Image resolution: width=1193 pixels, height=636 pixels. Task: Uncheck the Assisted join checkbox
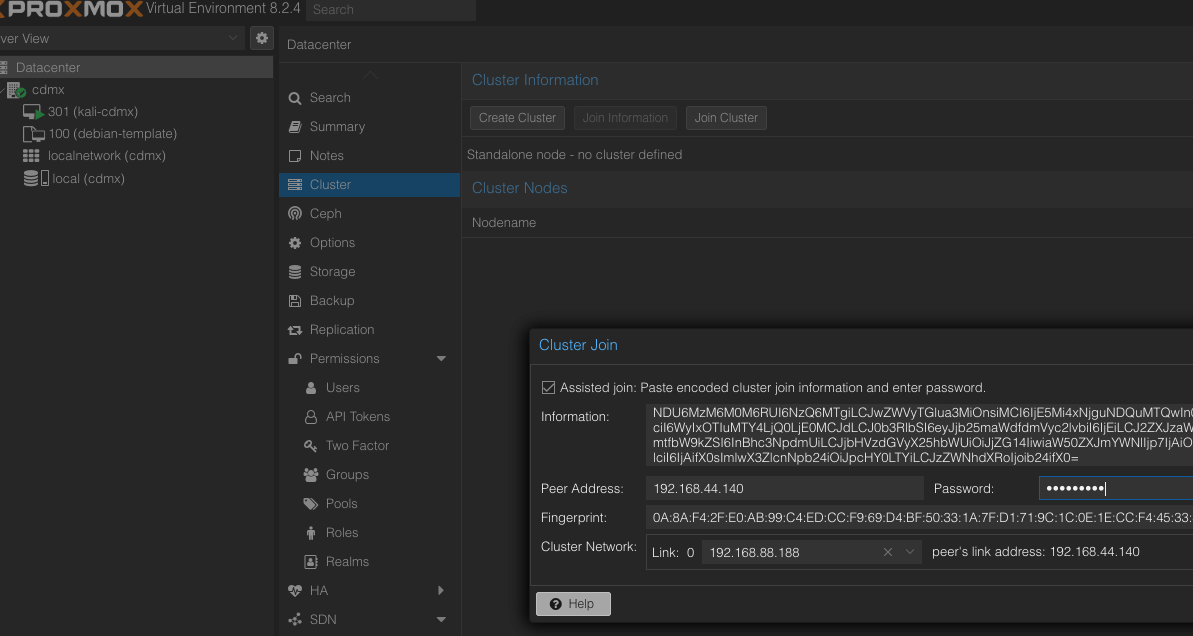pos(548,388)
